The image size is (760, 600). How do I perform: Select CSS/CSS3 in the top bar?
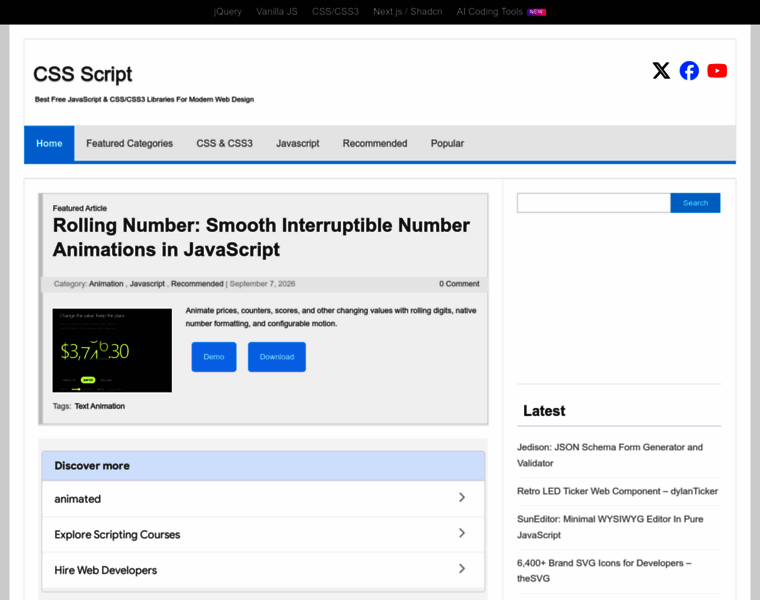(x=335, y=12)
